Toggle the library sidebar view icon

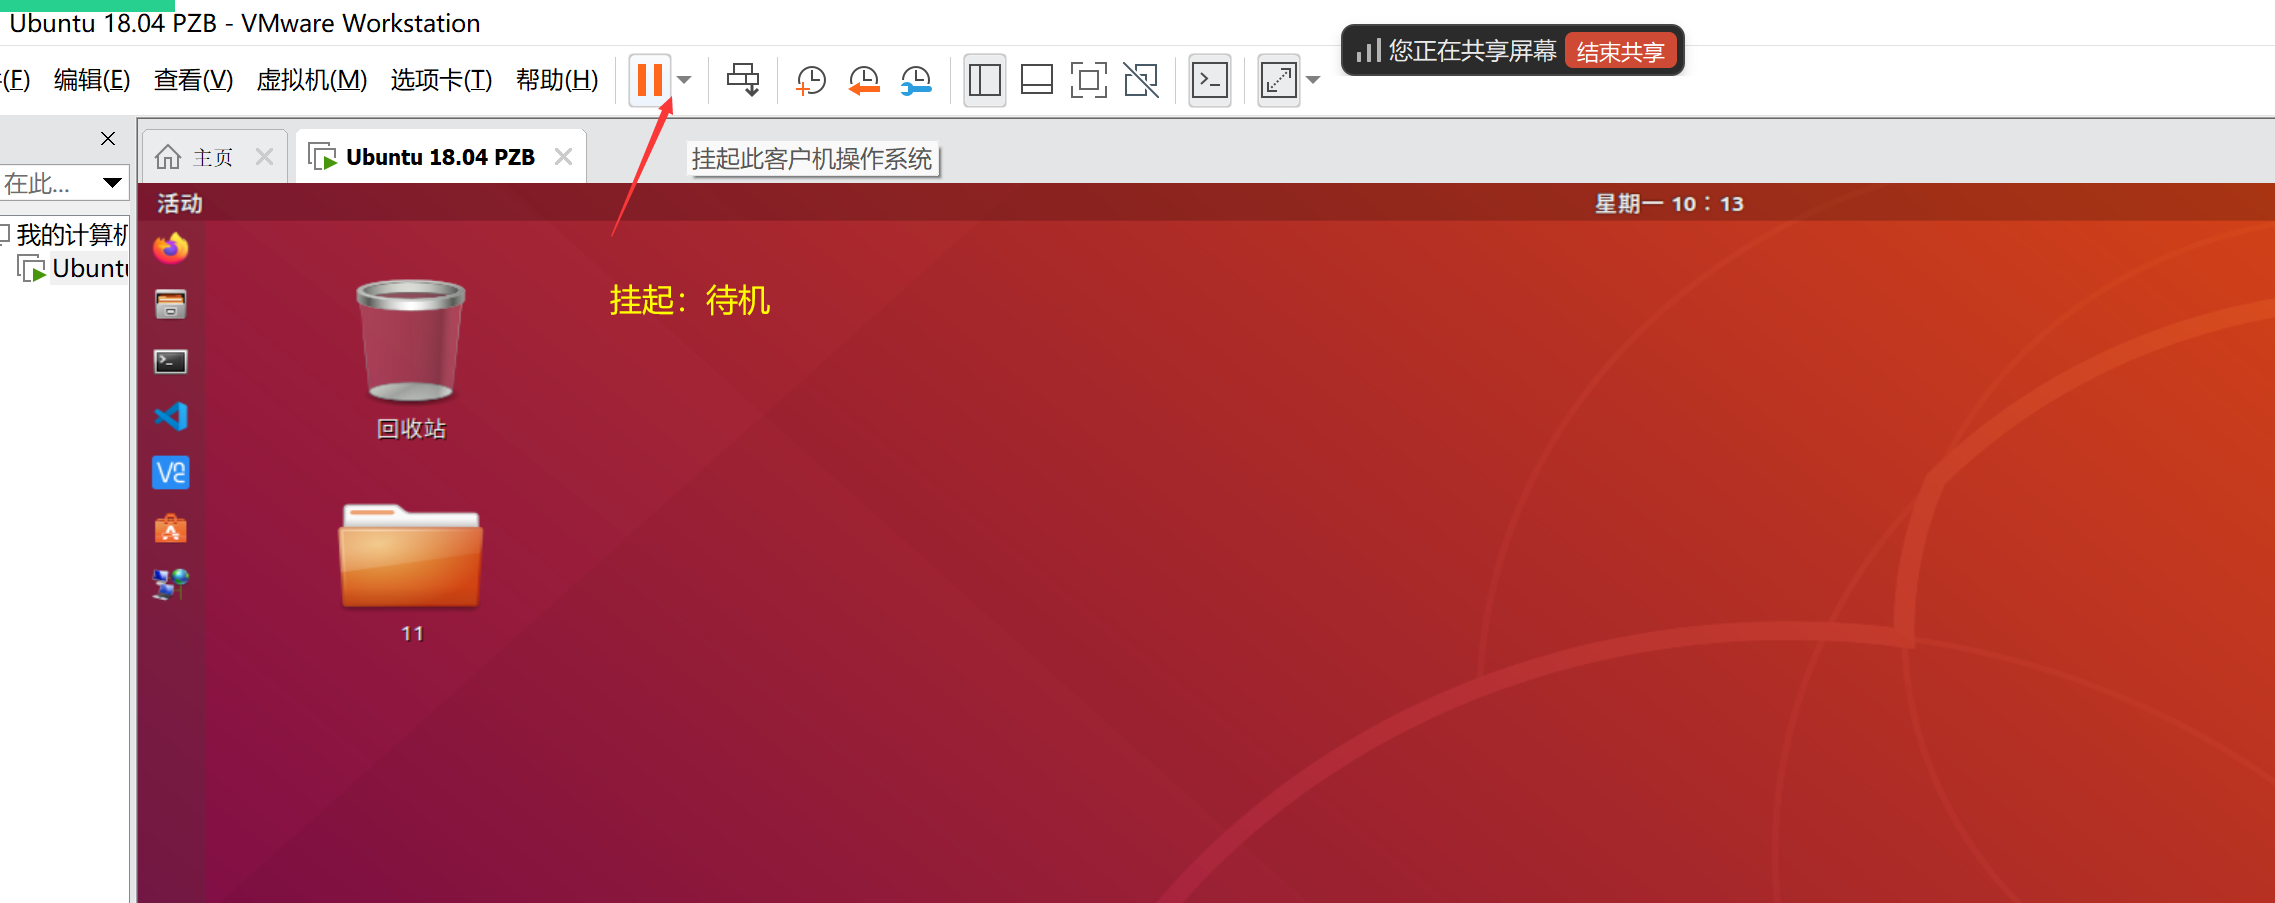985,80
